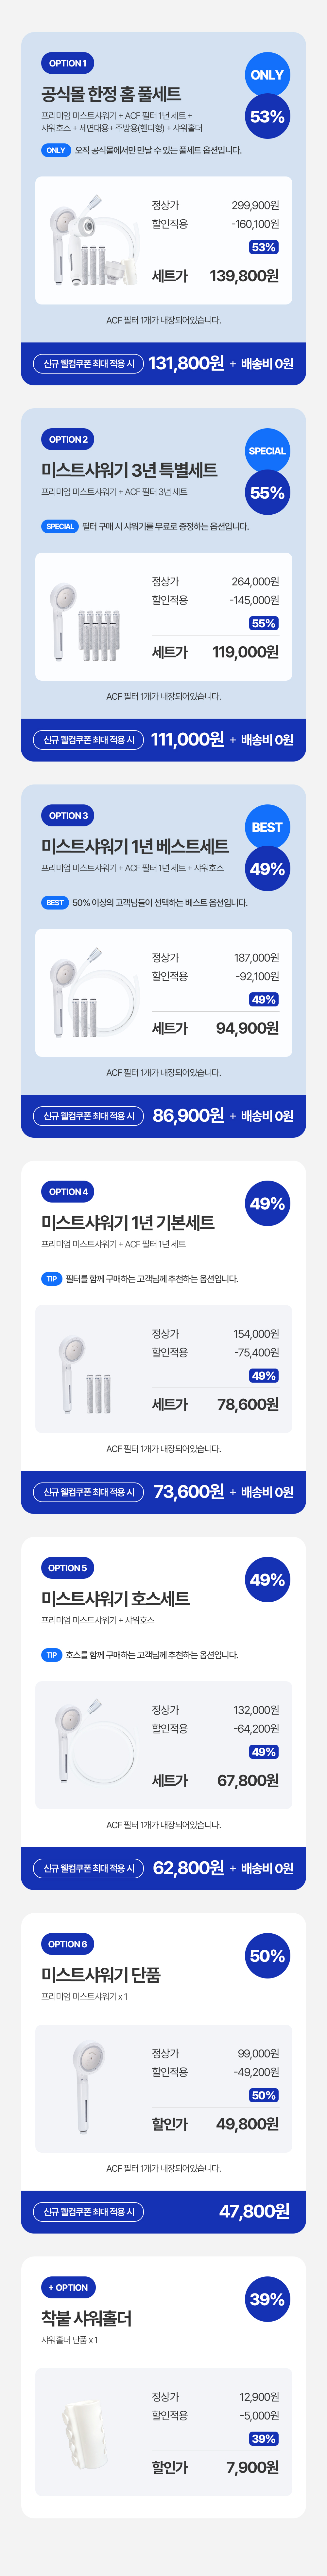327x2576 pixels.
Task: Open the 미스트샤워기 호스세트 title
Action: point(115,1598)
